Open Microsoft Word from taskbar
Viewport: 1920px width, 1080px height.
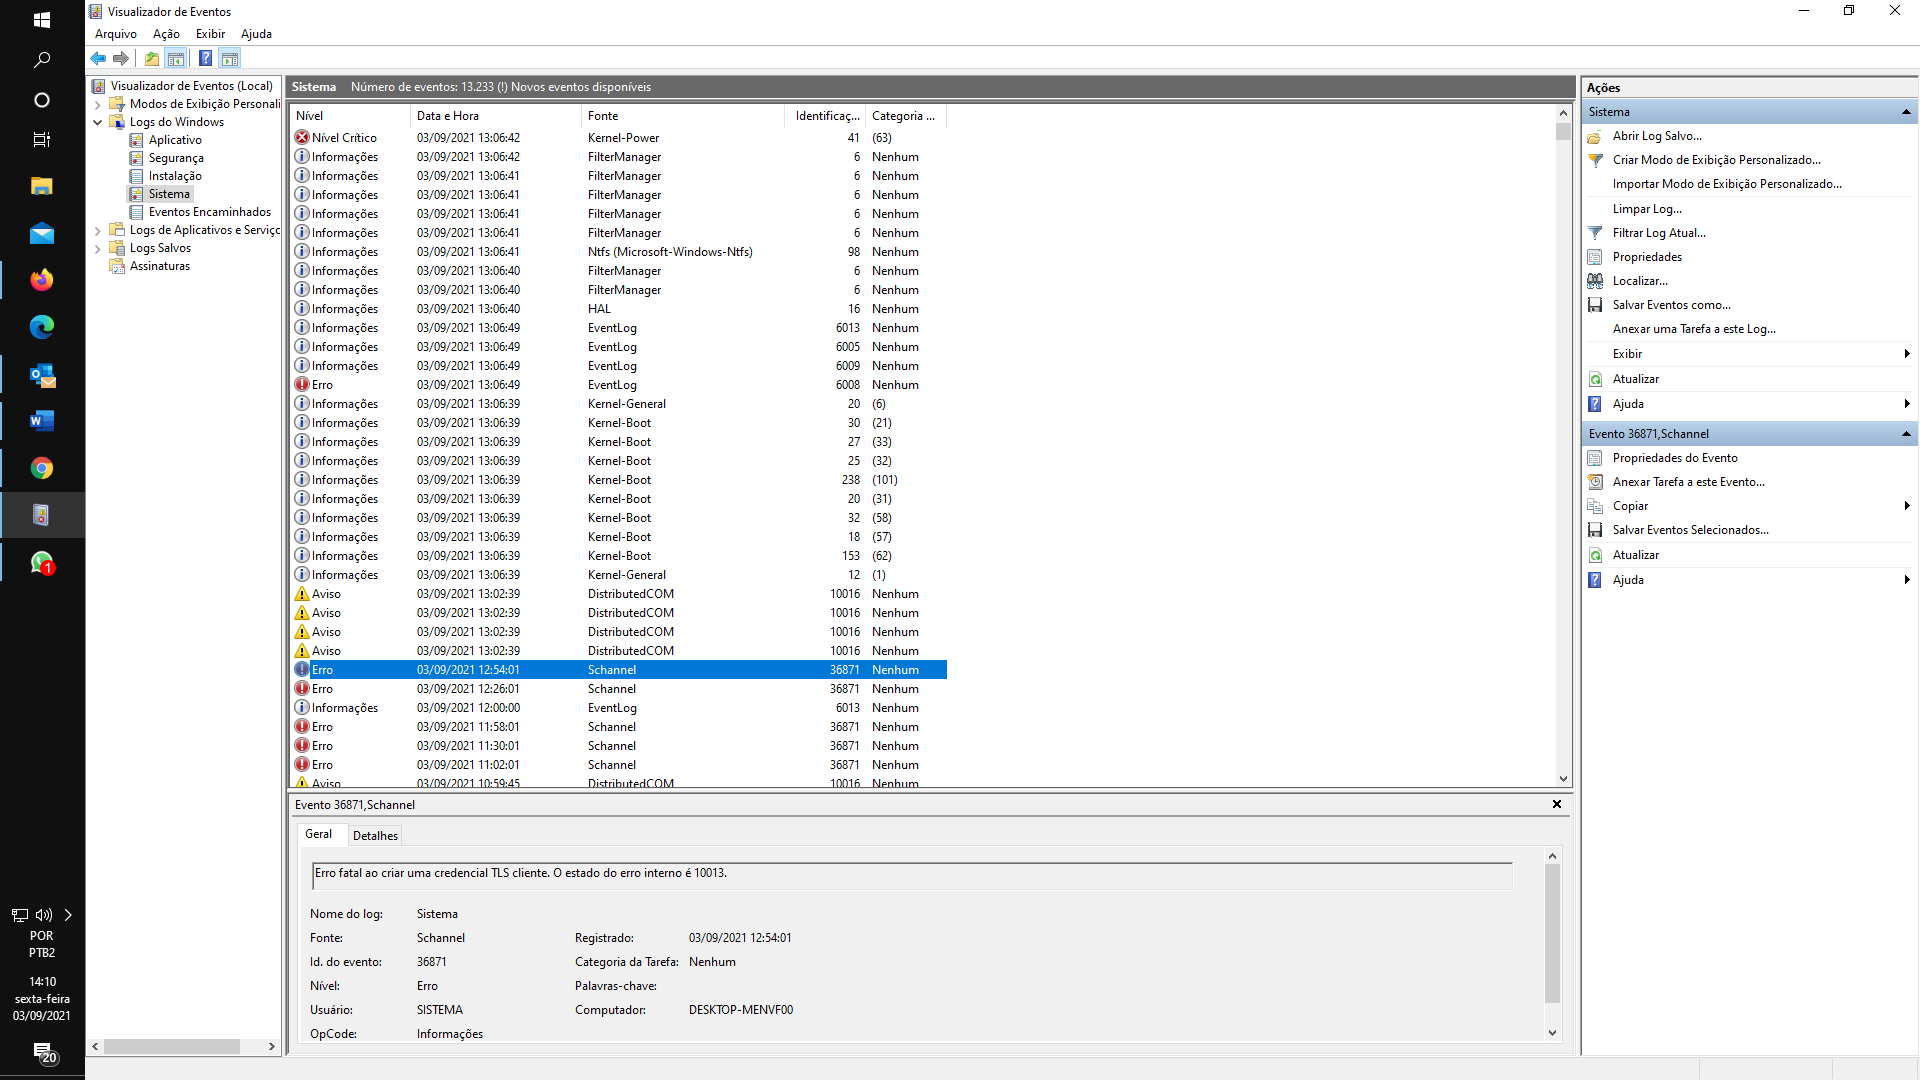[x=42, y=421]
